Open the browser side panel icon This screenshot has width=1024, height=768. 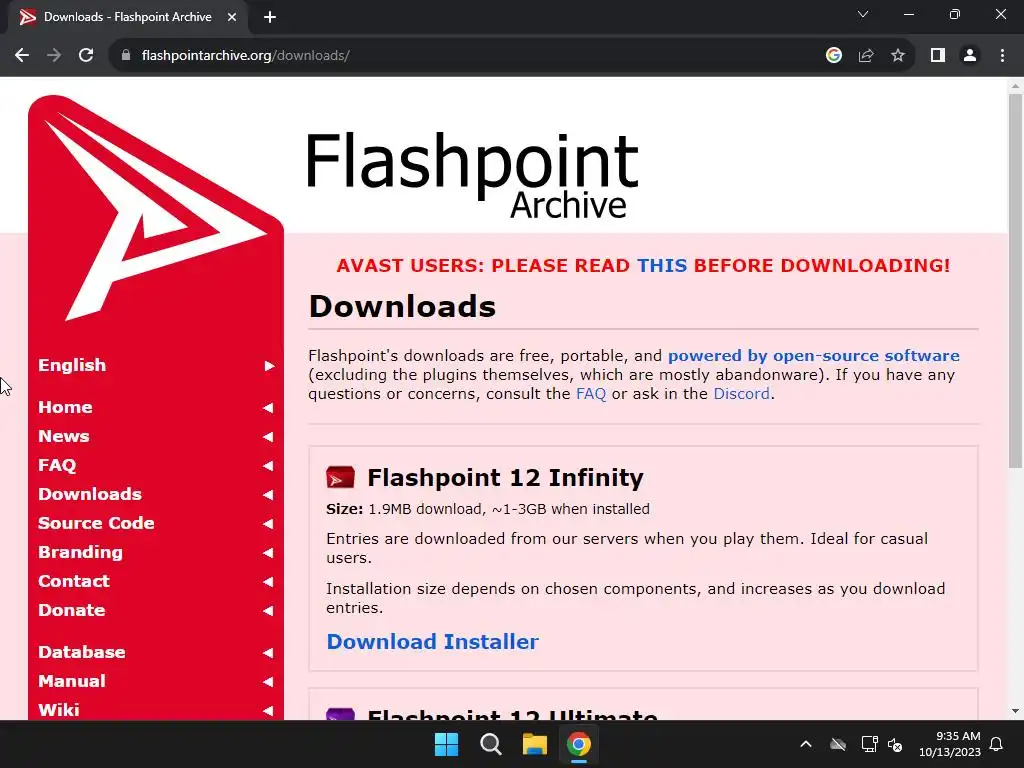point(938,56)
